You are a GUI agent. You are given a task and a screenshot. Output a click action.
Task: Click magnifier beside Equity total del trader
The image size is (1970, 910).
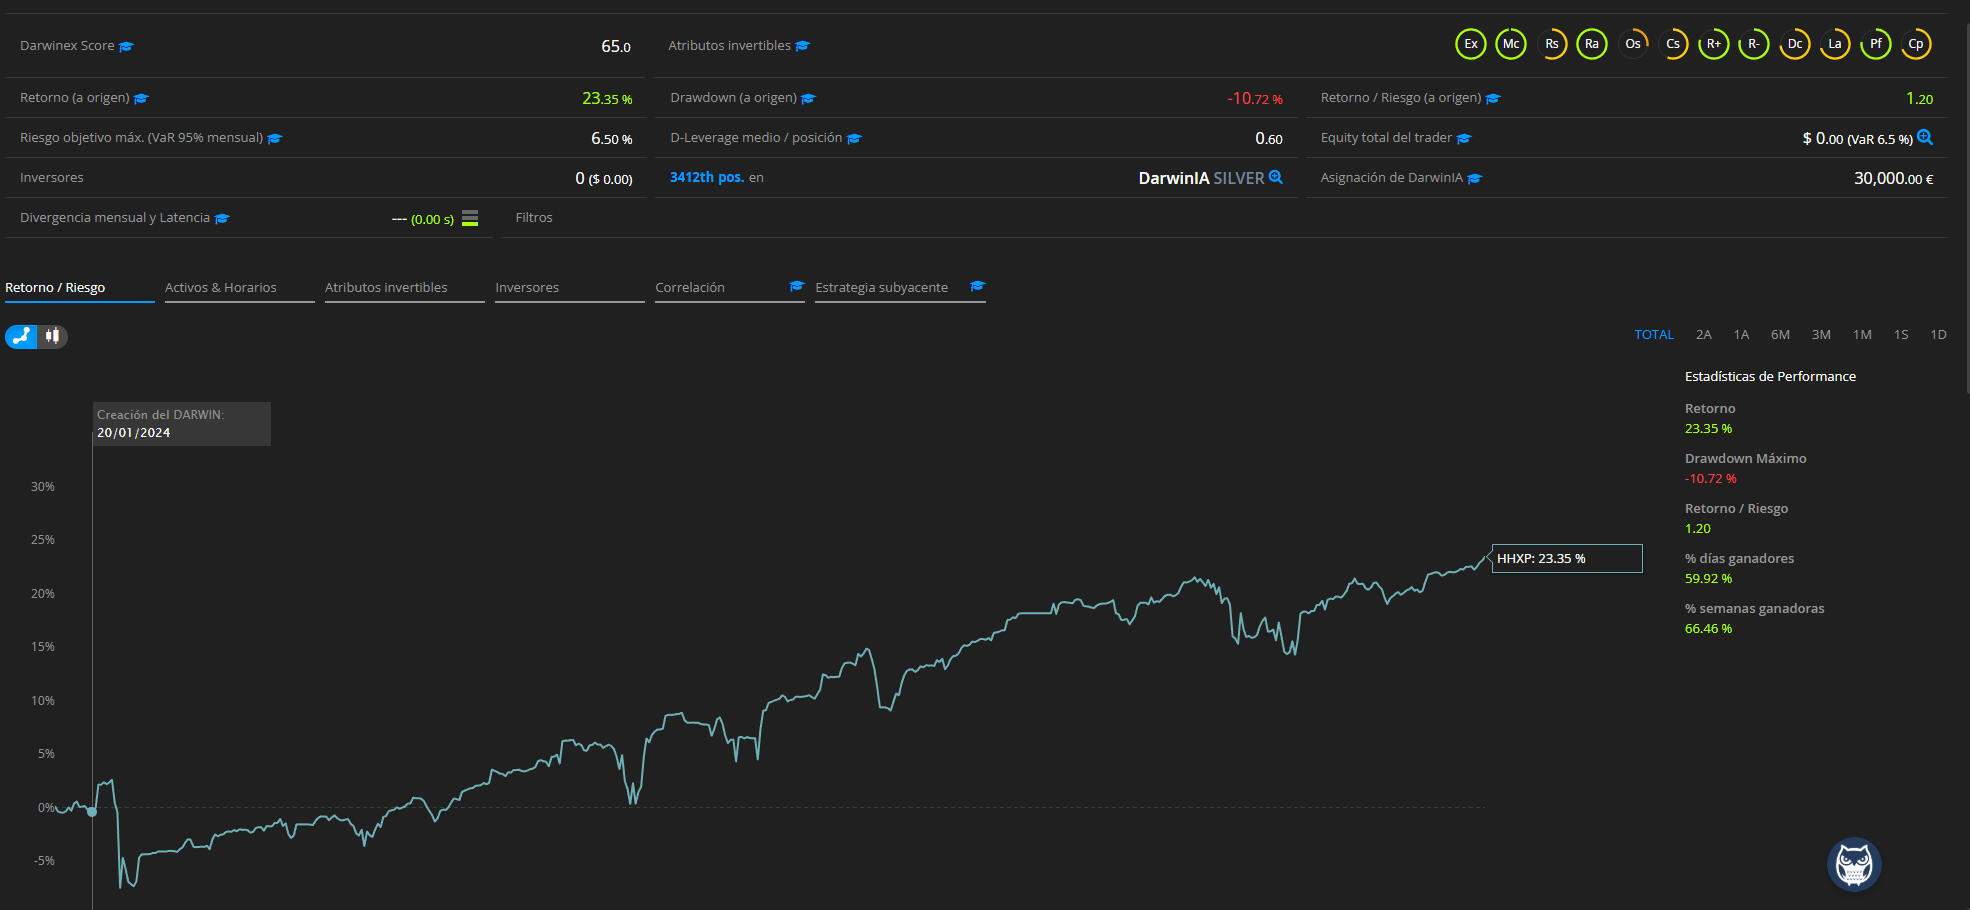pyautogui.click(x=1925, y=138)
